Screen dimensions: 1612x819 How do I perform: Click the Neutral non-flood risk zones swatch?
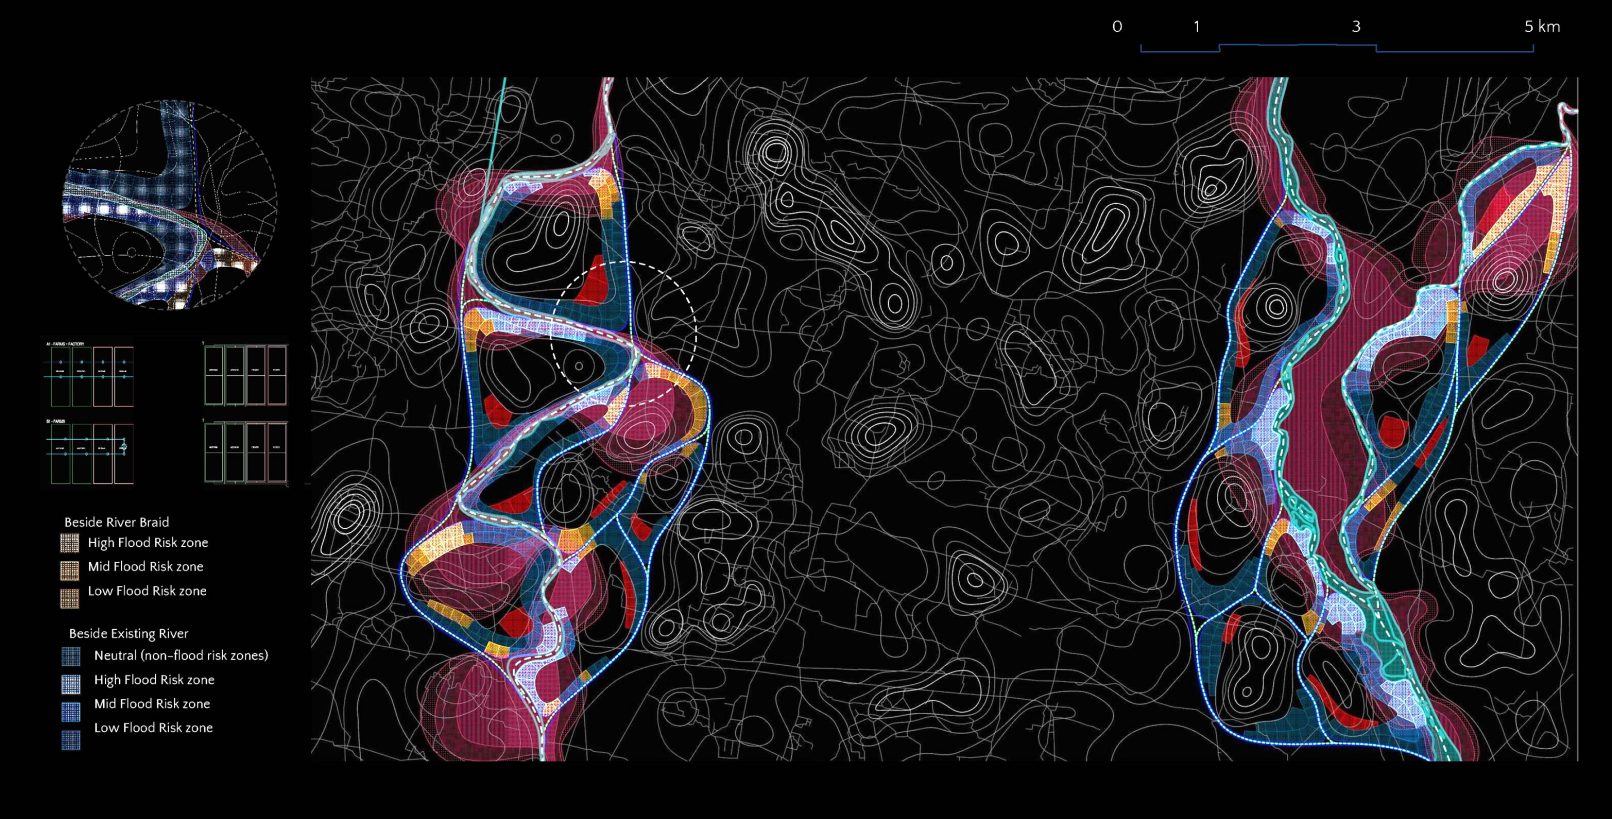tap(71, 656)
